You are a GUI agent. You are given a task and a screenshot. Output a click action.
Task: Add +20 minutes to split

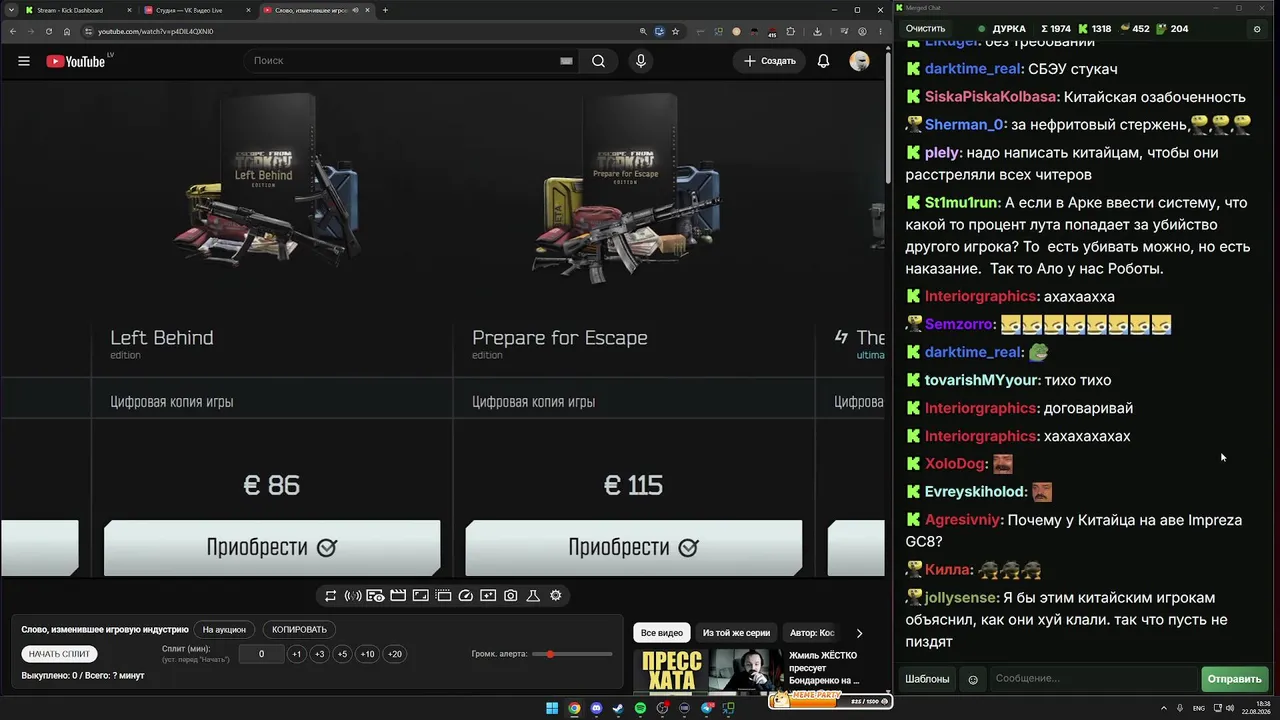[x=395, y=654]
